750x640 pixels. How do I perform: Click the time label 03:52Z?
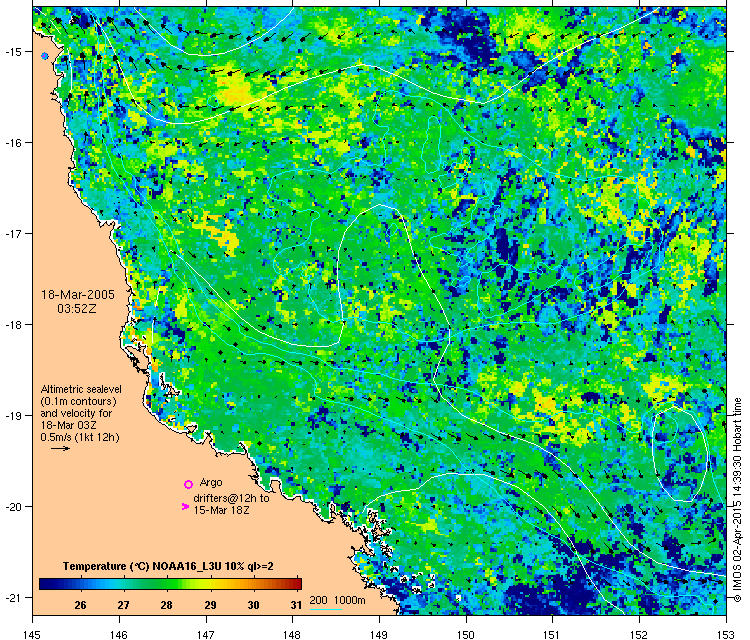pos(77,309)
